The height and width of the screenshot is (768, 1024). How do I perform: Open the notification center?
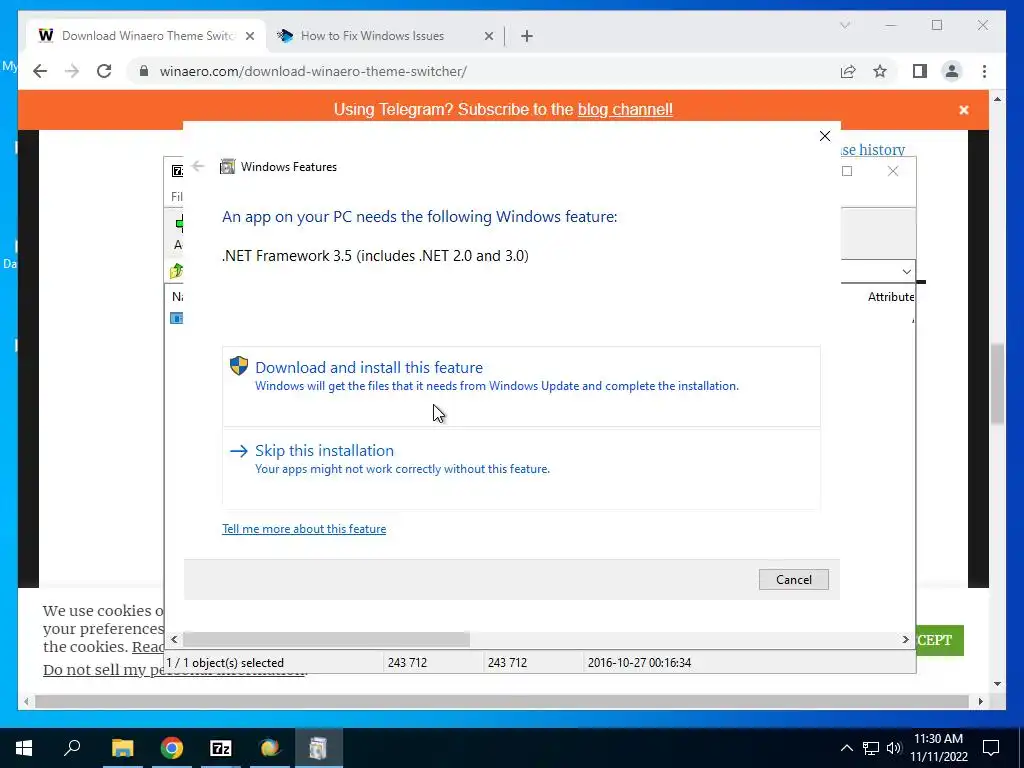coord(991,748)
